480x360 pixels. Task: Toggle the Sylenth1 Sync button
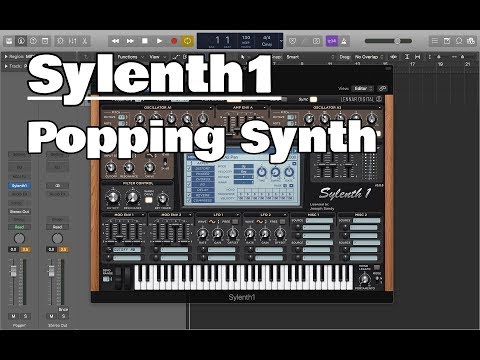[313, 99]
